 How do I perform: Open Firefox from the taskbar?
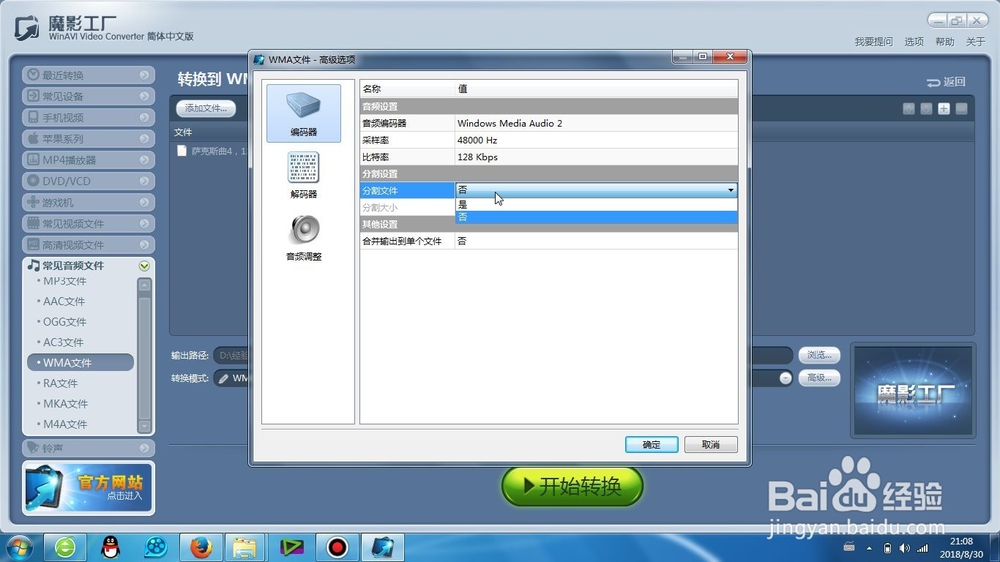[201, 547]
